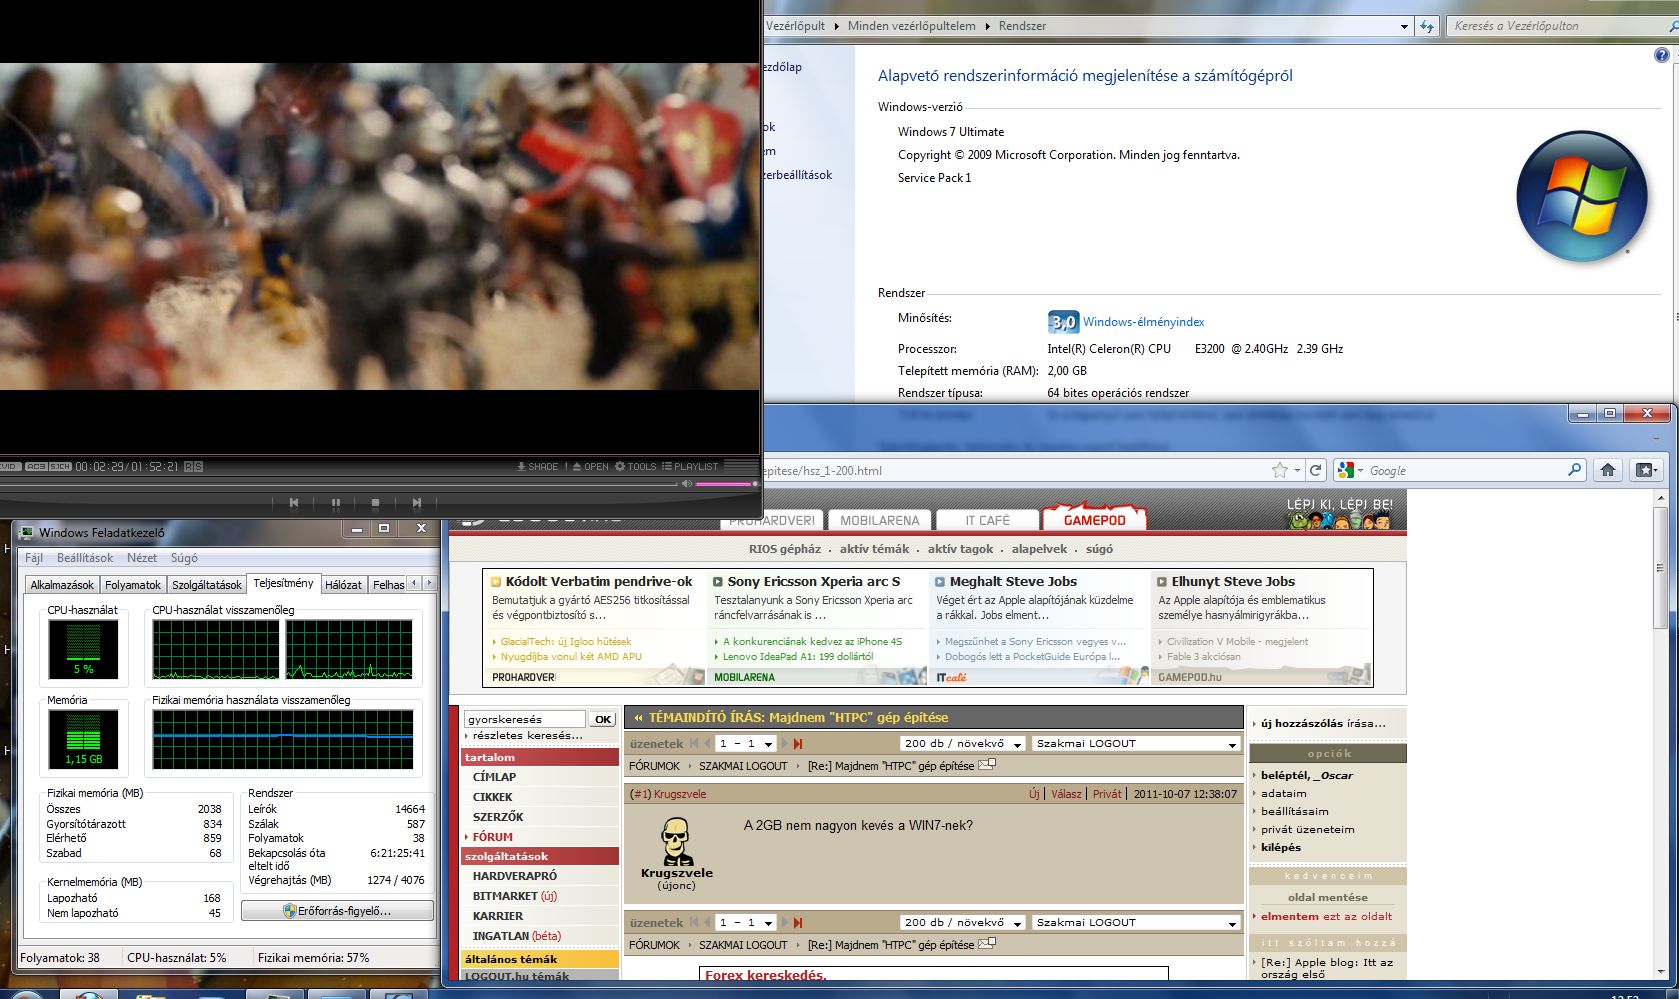Mute audio with the player speaker icon

(x=687, y=484)
